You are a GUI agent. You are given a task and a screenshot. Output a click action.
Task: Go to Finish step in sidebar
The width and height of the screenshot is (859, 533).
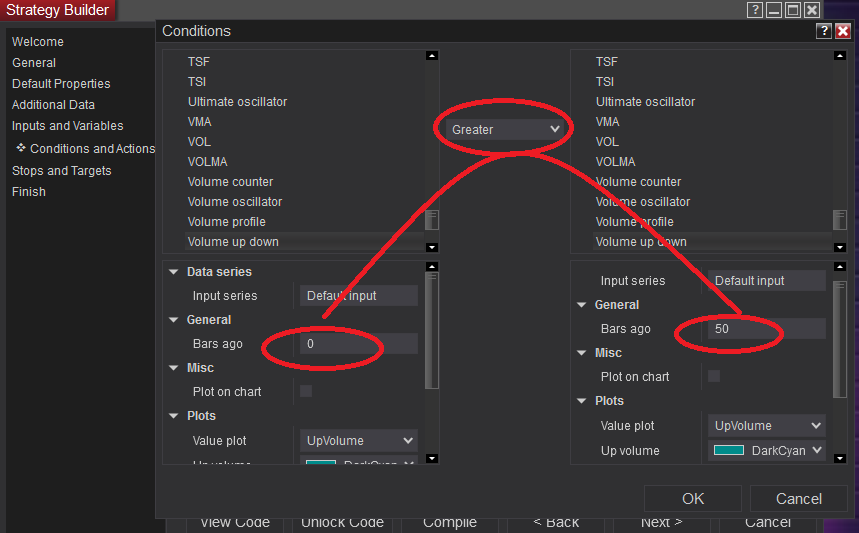tap(29, 192)
